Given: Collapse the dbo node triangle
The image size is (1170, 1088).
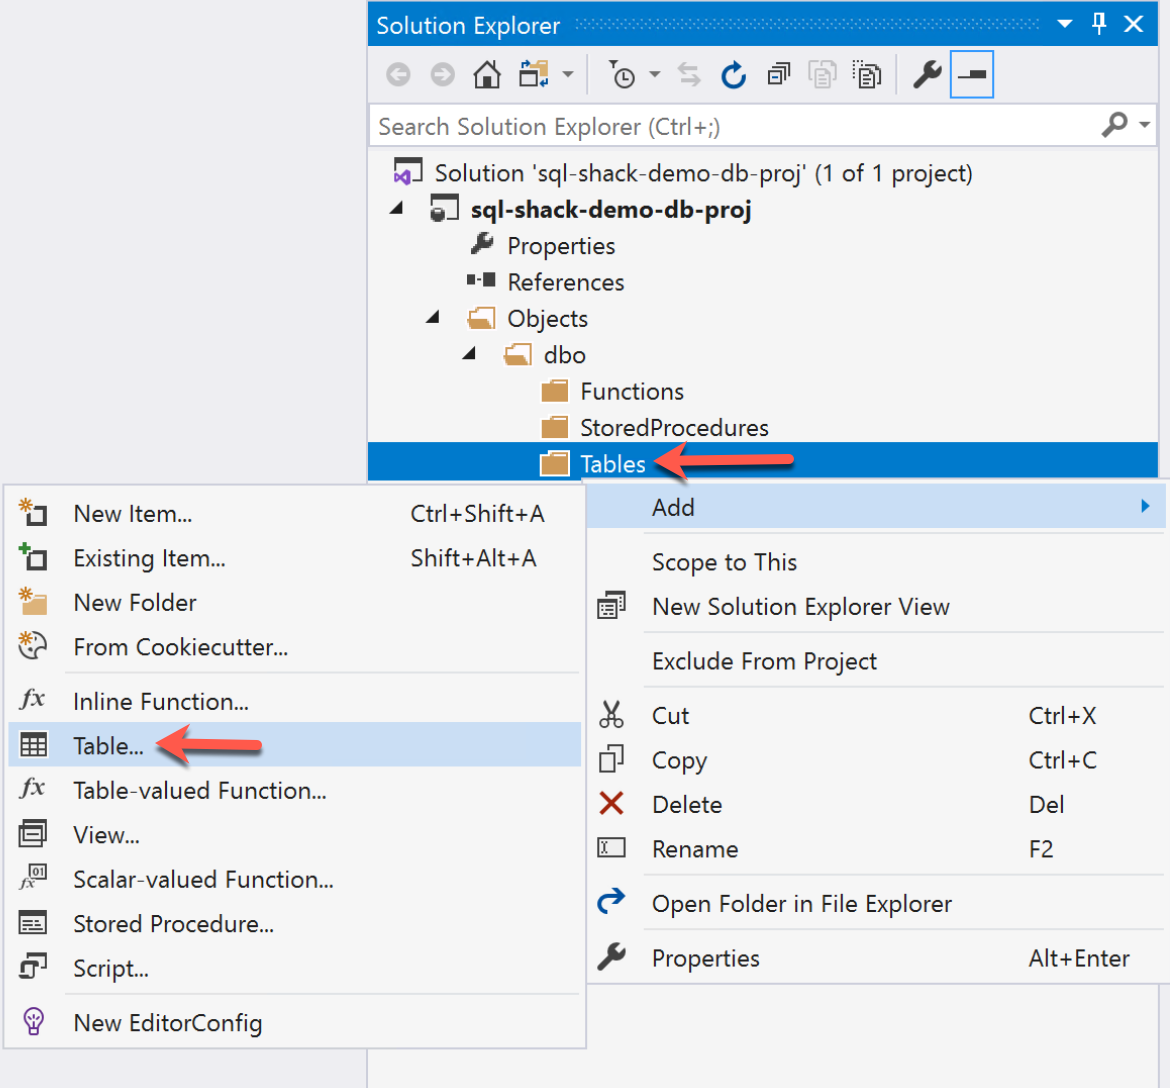Looking at the screenshot, I should [469, 354].
